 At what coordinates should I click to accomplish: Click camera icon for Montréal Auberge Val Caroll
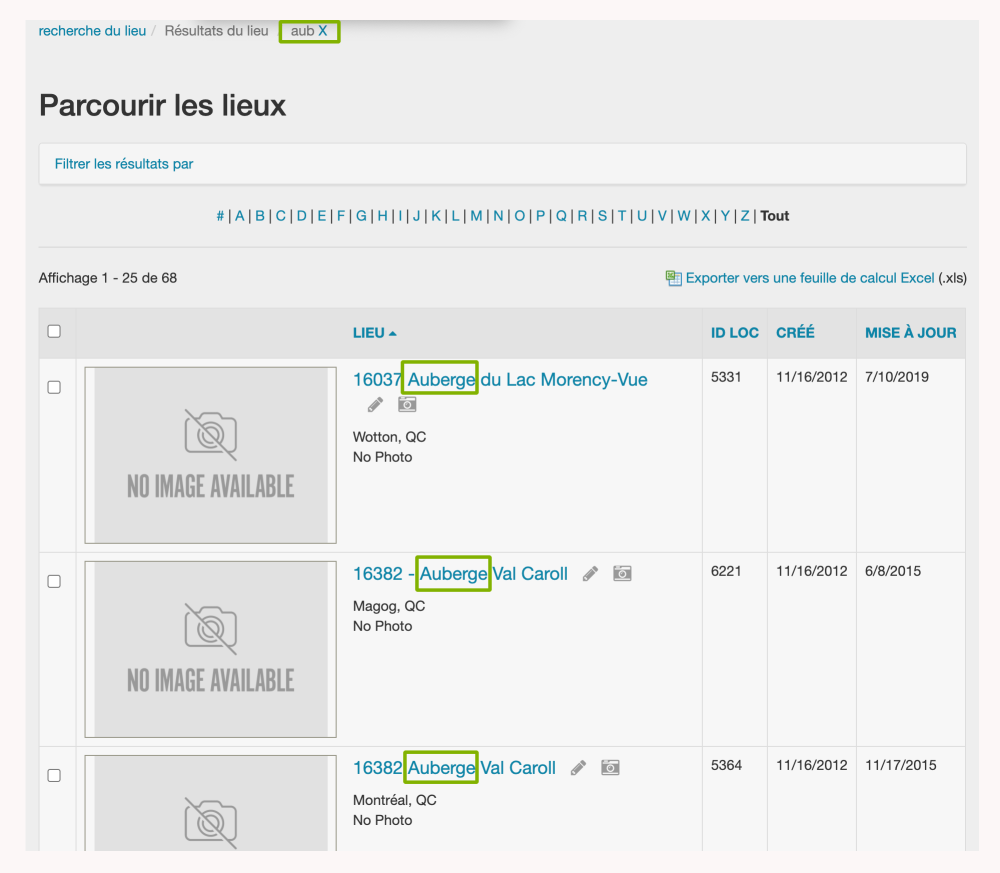point(610,767)
